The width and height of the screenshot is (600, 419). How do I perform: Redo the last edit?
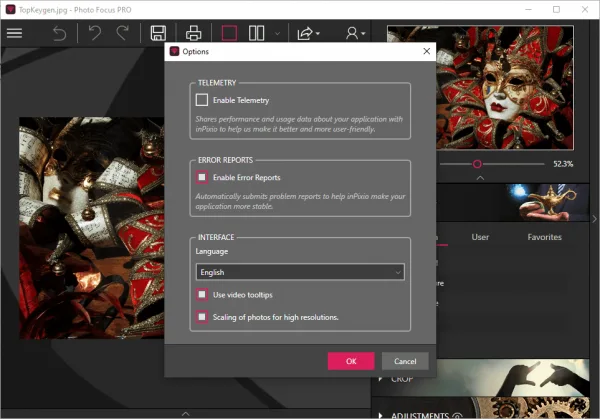(122, 33)
